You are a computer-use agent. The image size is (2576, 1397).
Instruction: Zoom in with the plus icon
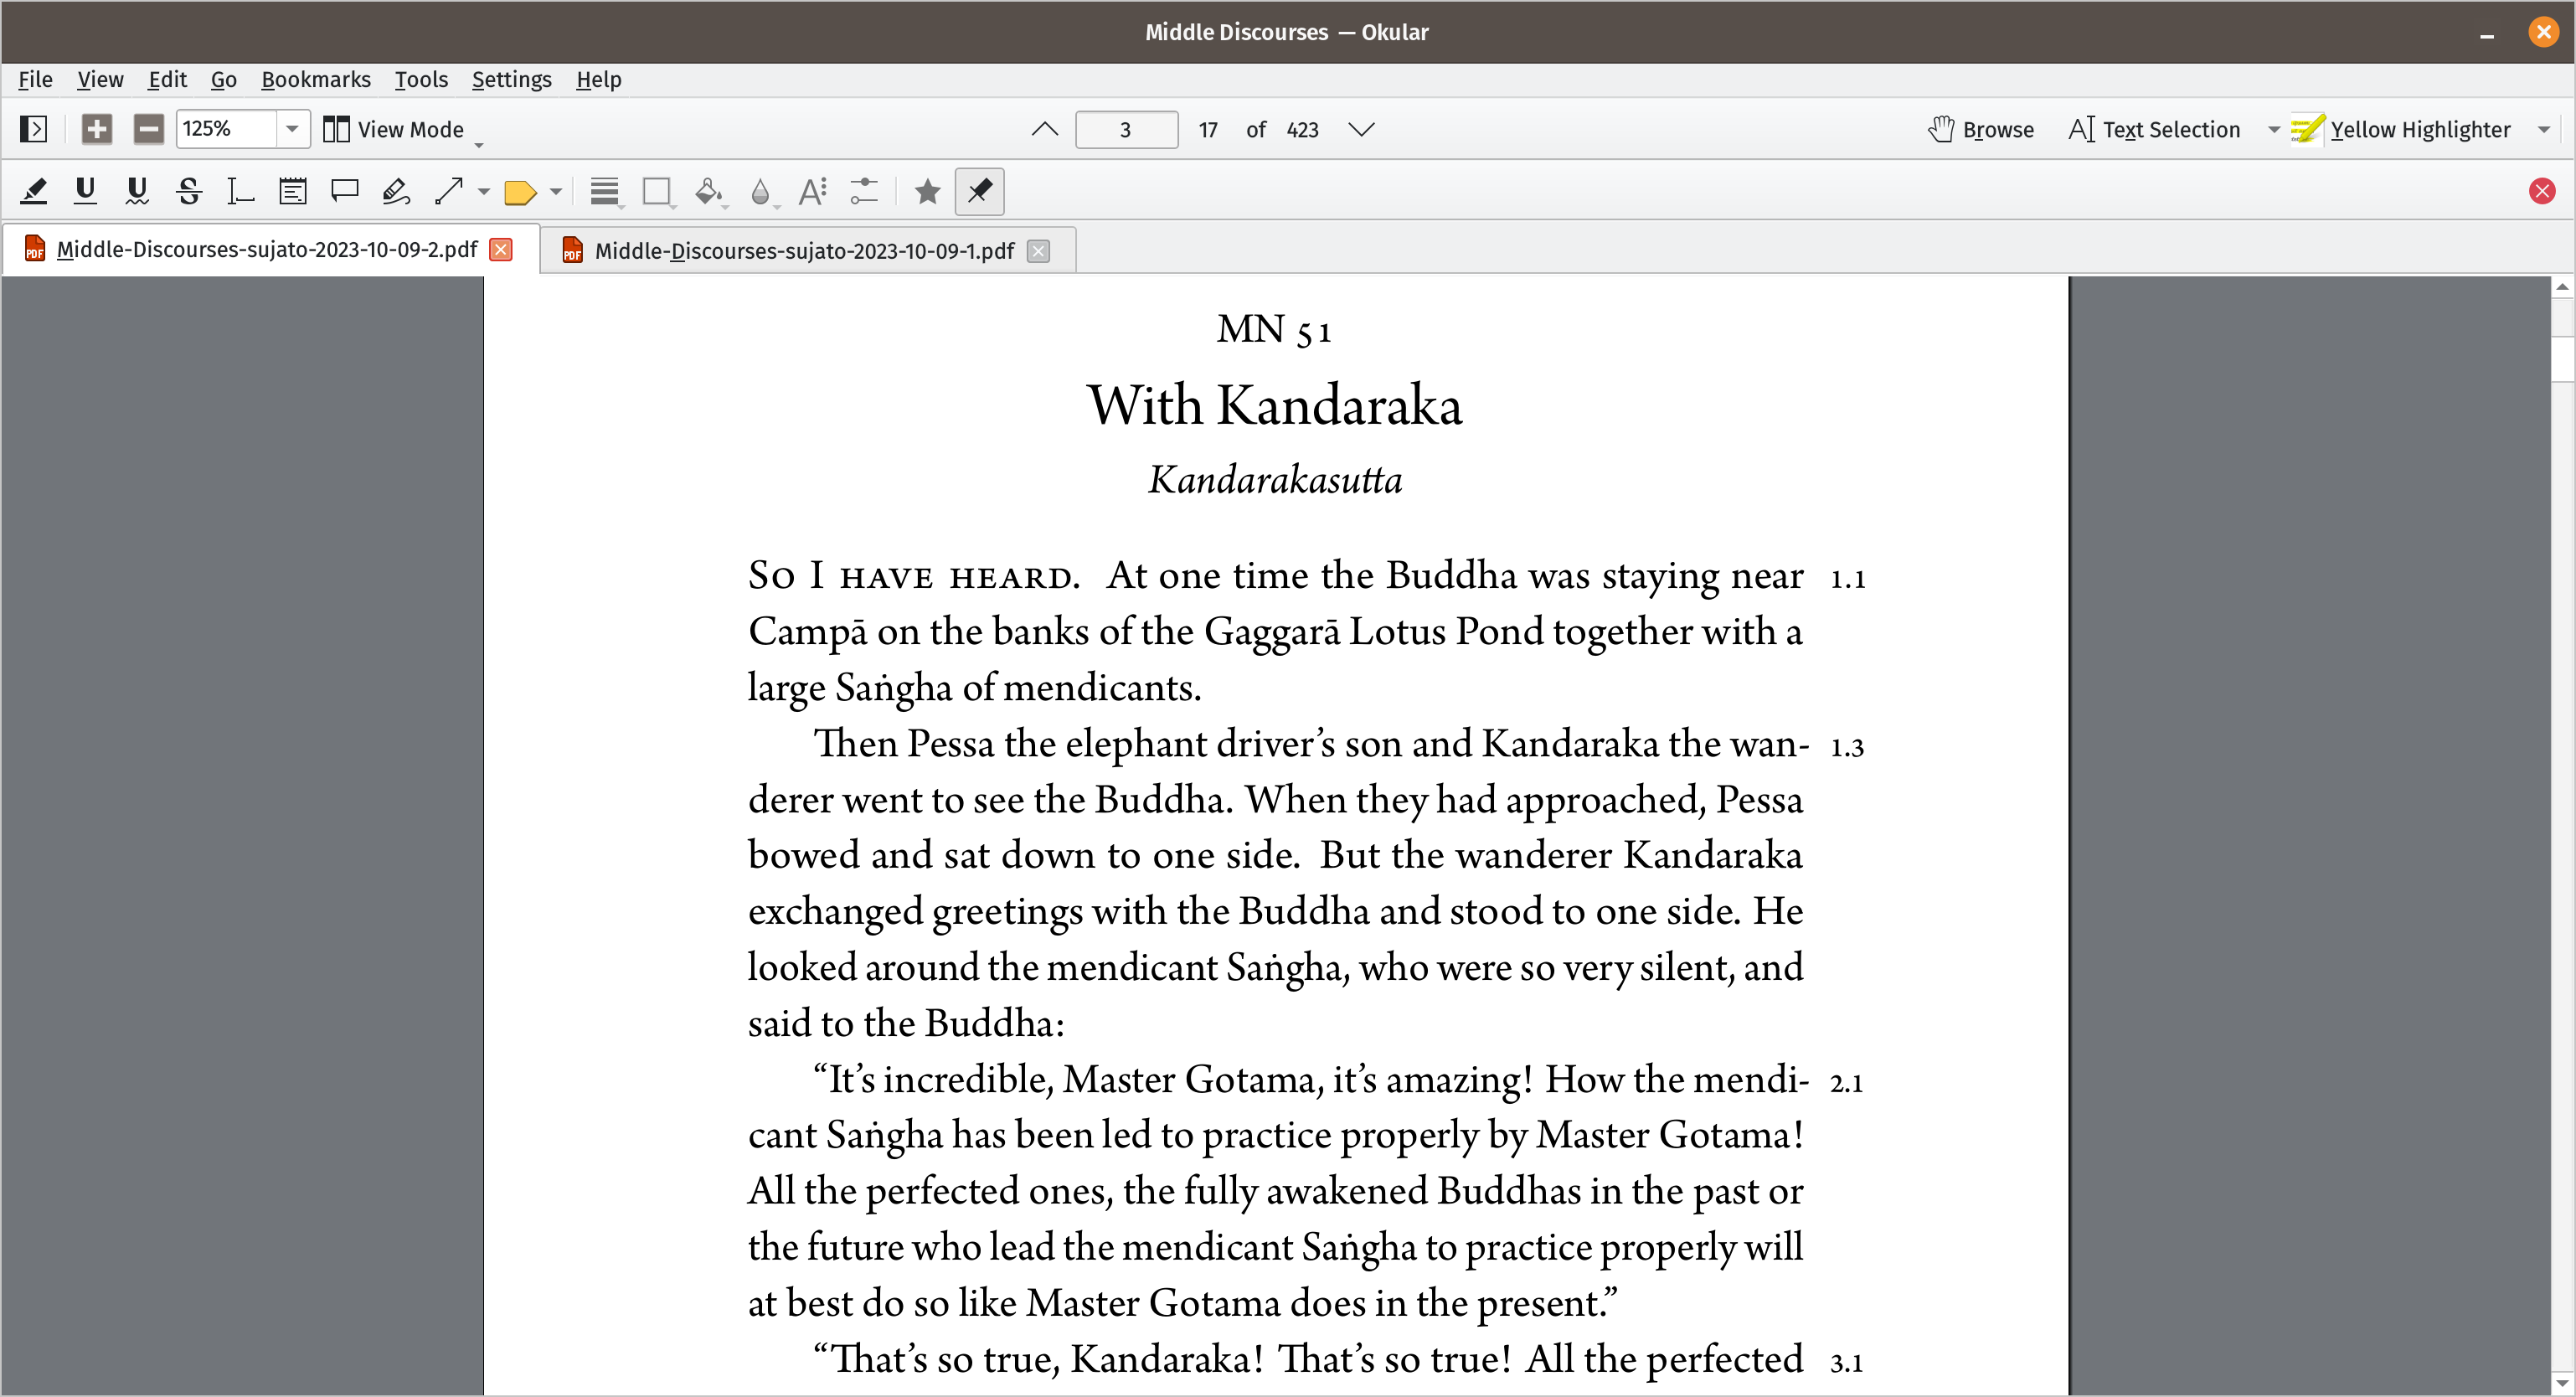tap(96, 129)
